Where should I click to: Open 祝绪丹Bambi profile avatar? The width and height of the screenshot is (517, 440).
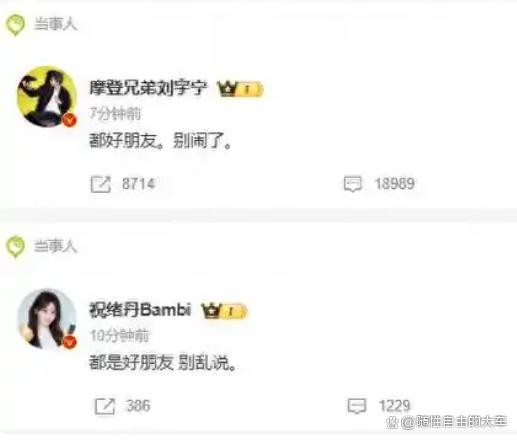pyautogui.click(x=47, y=319)
